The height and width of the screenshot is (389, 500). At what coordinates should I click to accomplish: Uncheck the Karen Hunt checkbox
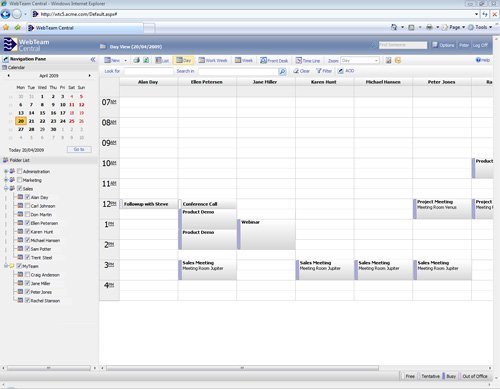pyautogui.click(x=28, y=231)
